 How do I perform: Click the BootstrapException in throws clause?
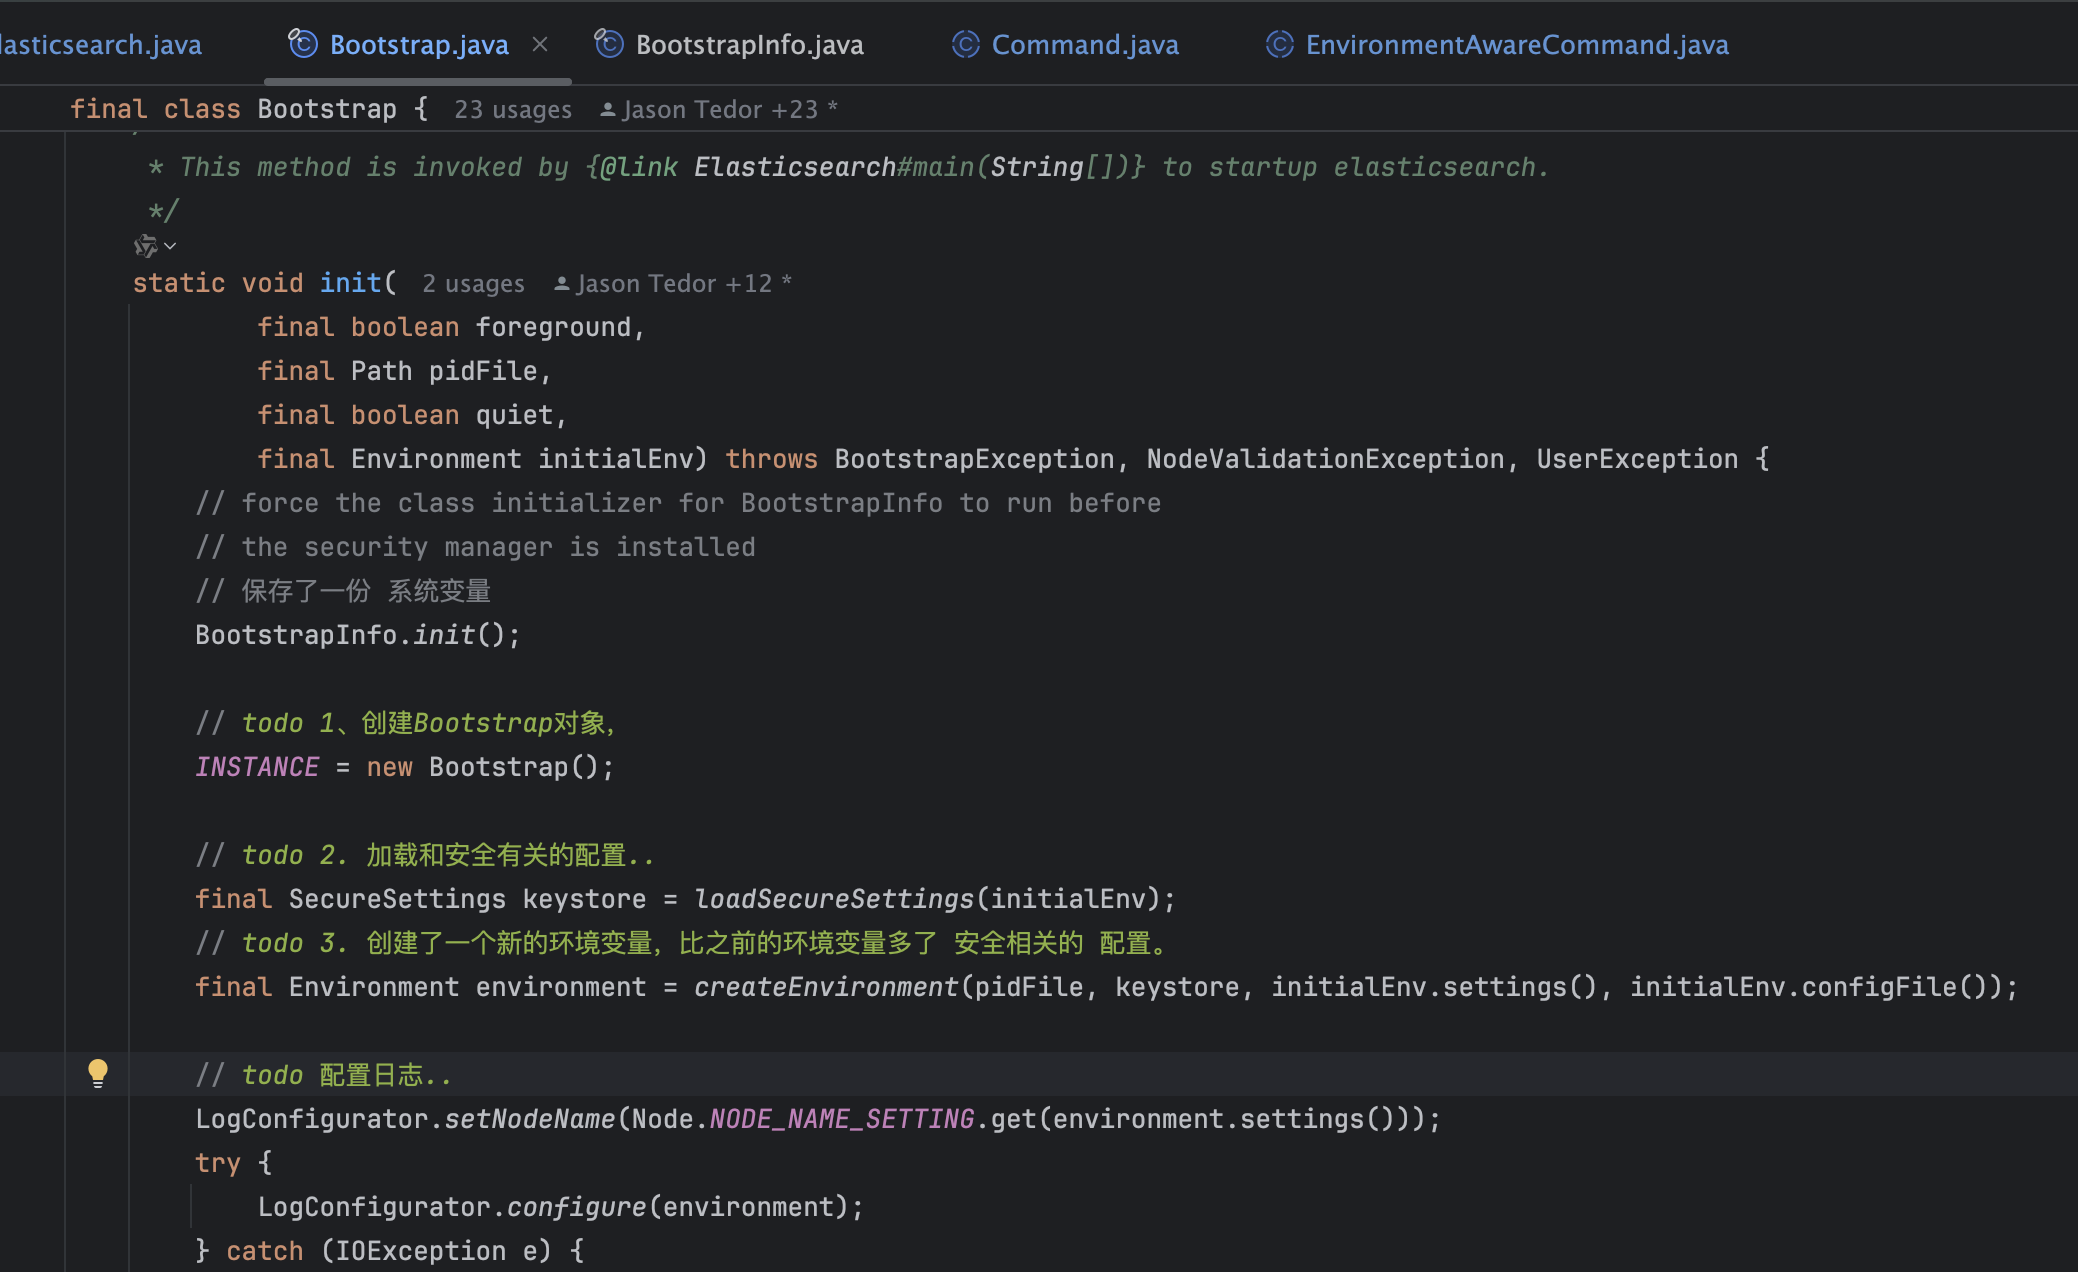974,459
